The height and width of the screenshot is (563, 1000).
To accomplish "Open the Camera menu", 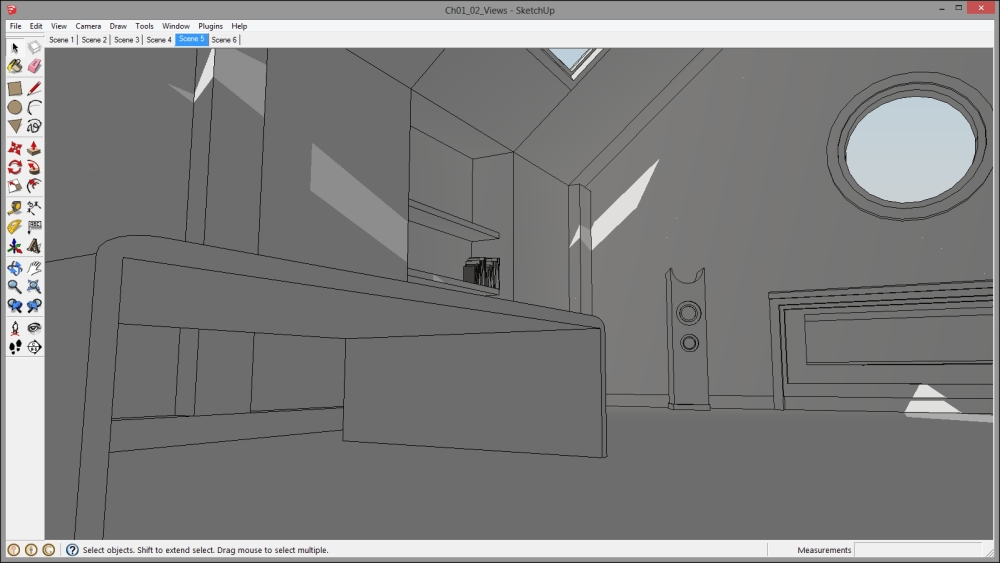I will click(x=88, y=26).
